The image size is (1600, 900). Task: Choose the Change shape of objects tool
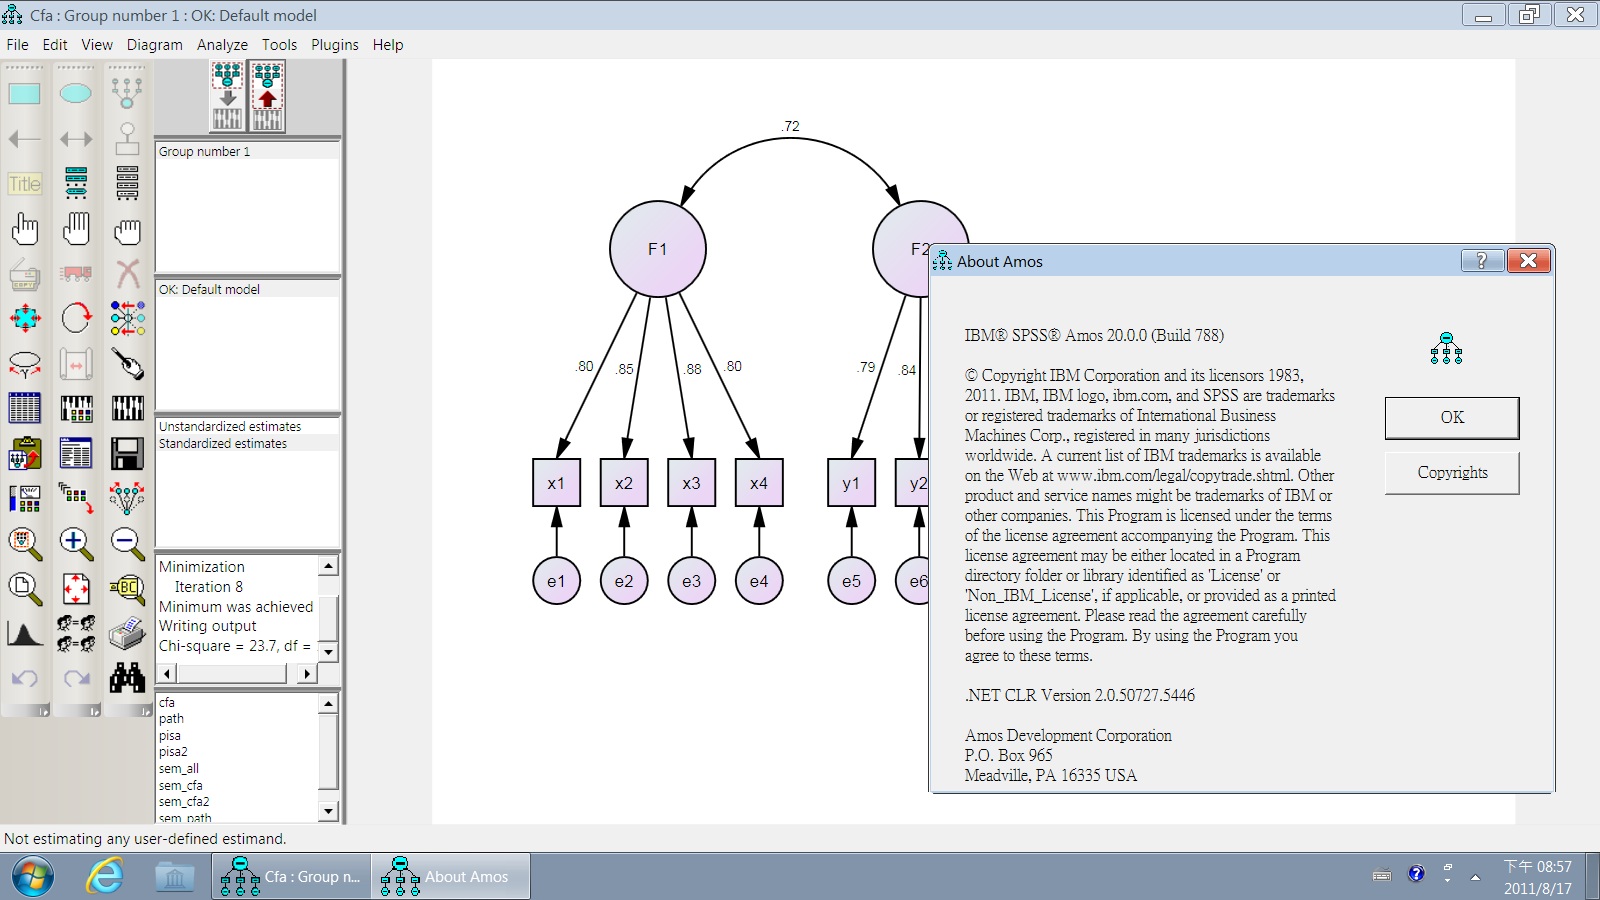(x=25, y=319)
